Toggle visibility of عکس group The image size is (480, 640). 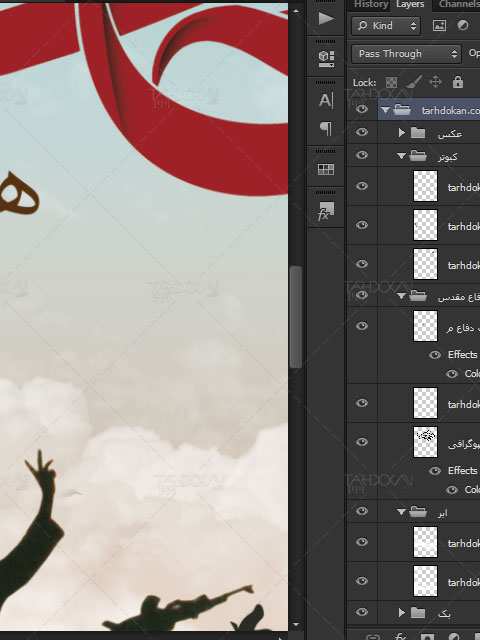[362, 132]
